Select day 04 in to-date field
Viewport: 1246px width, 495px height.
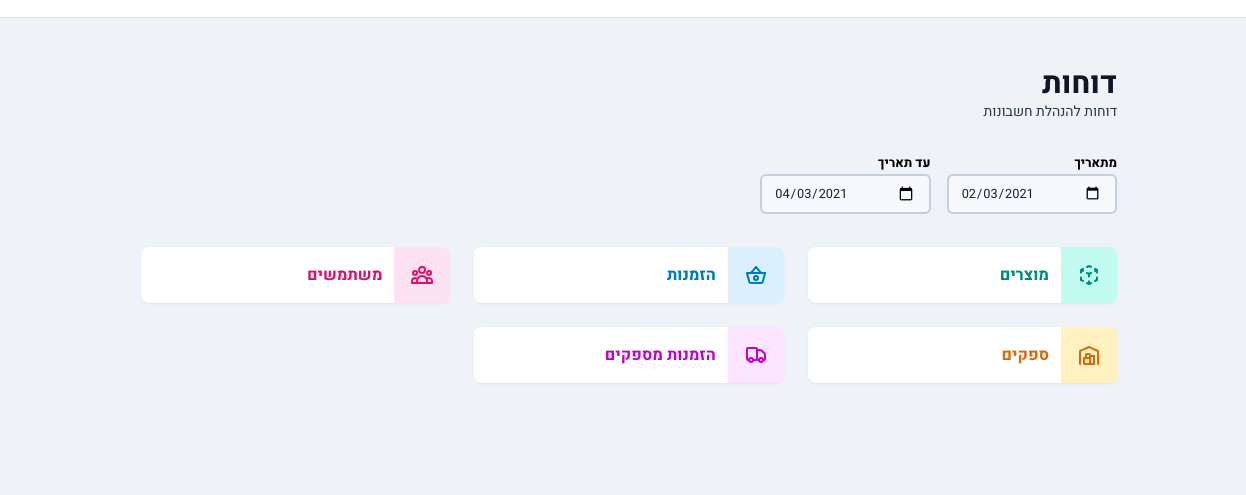click(783, 194)
